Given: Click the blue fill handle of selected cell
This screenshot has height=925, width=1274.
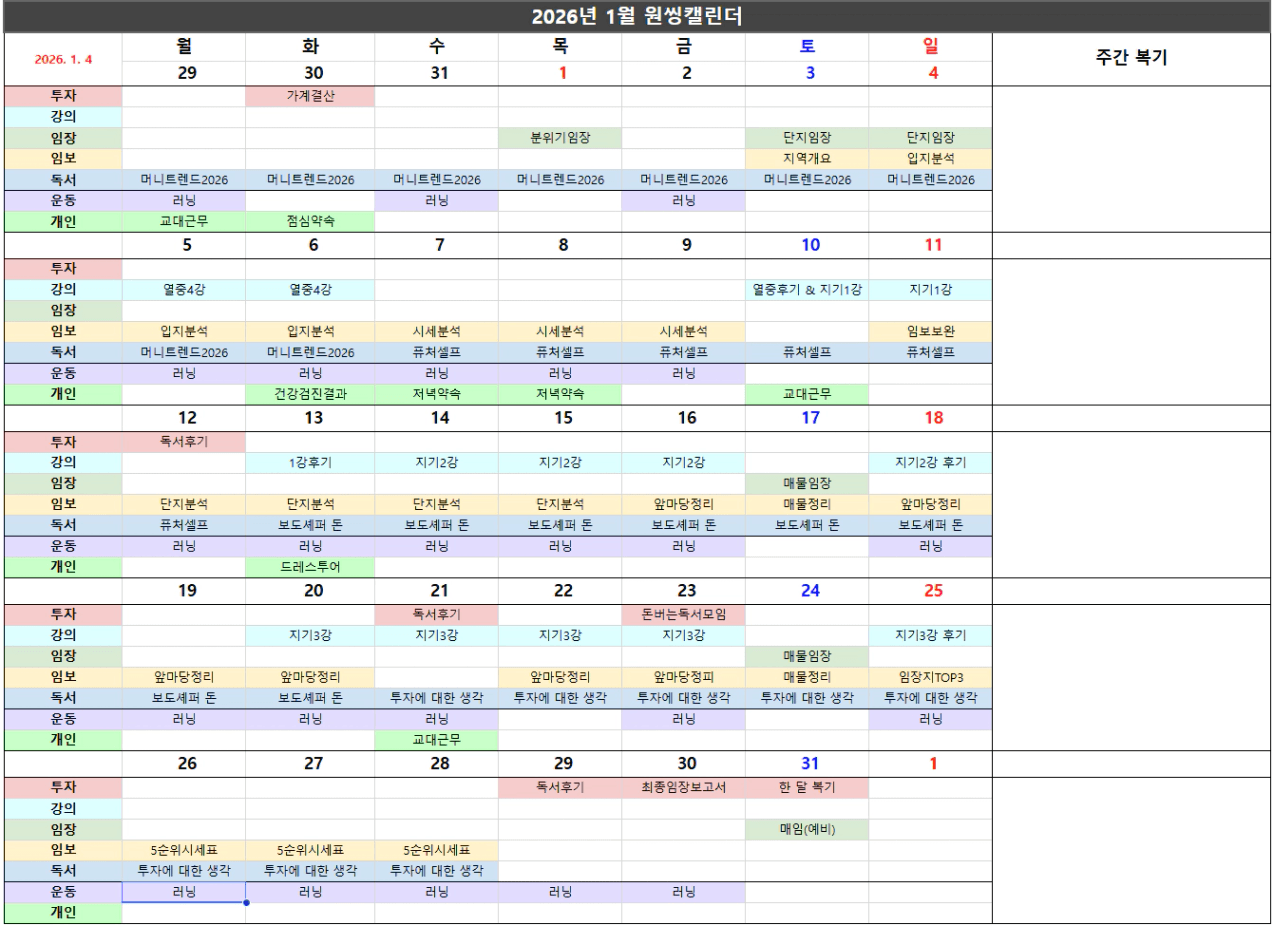Looking at the screenshot, I should pos(246,903).
